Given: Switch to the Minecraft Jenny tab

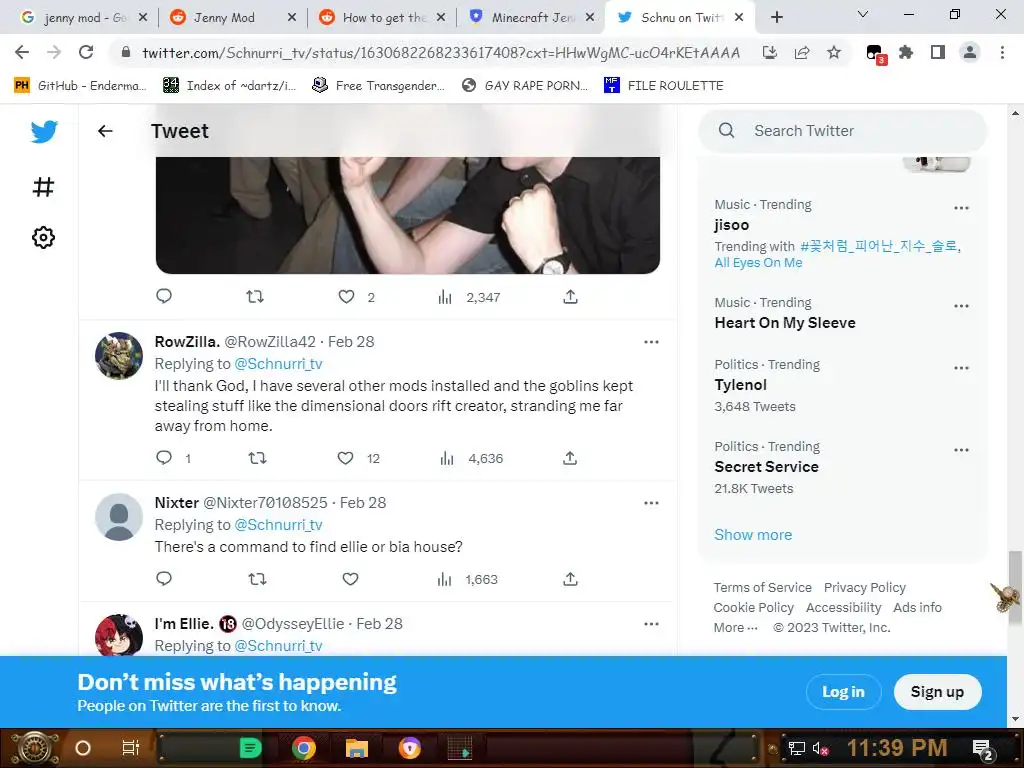Looking at the screenshot, I should tap(530, 18).
